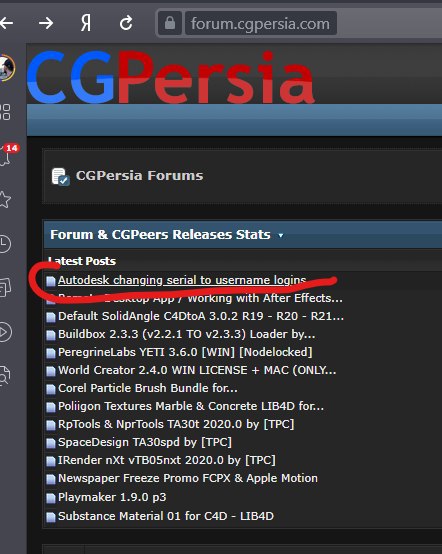The image size is (442, 554).
Task: Click post icon beside PeregrineLabs YETI
Action: (51, 353)
